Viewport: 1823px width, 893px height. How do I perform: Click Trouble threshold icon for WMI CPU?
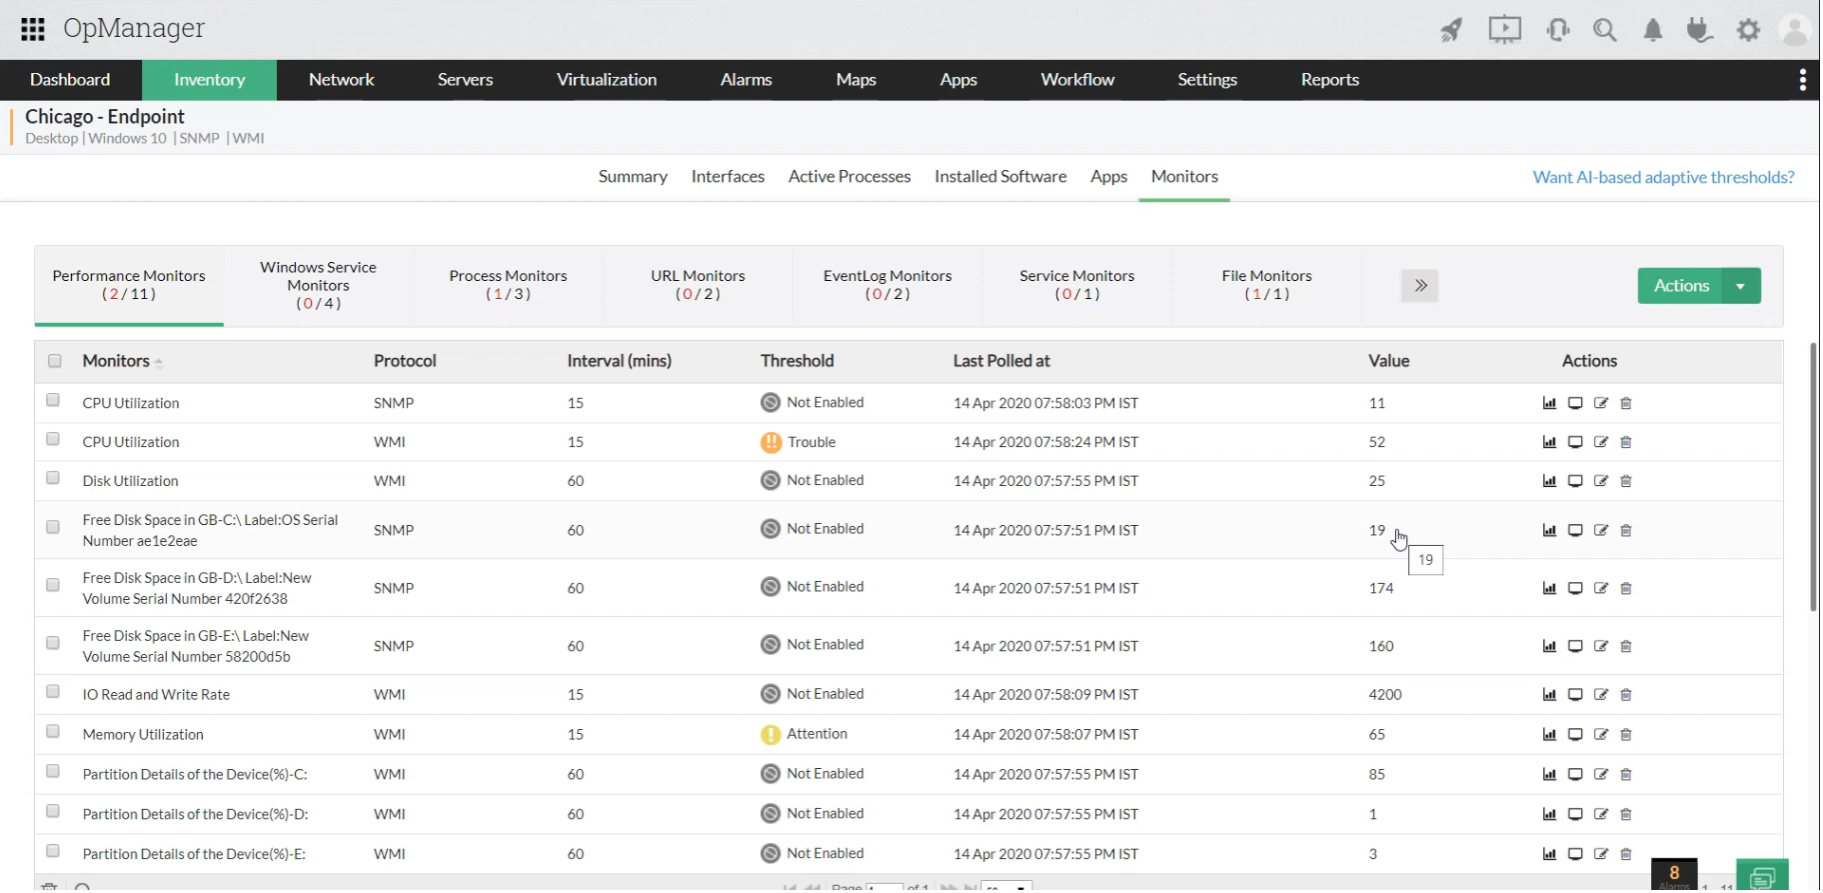point(770,442)
